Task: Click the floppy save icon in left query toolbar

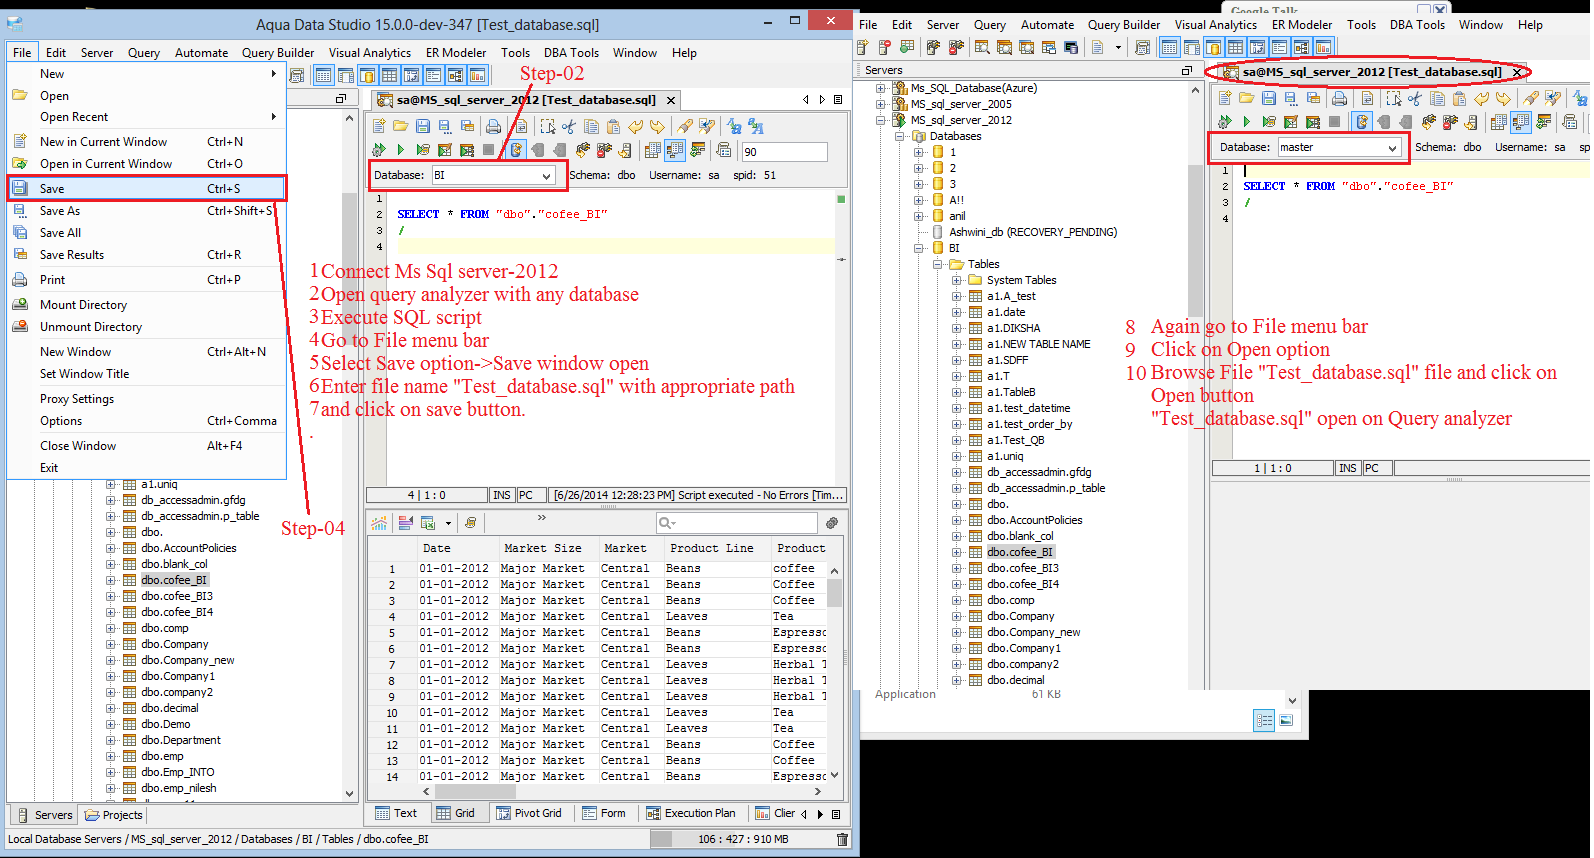Action: (x=423, y=126)
